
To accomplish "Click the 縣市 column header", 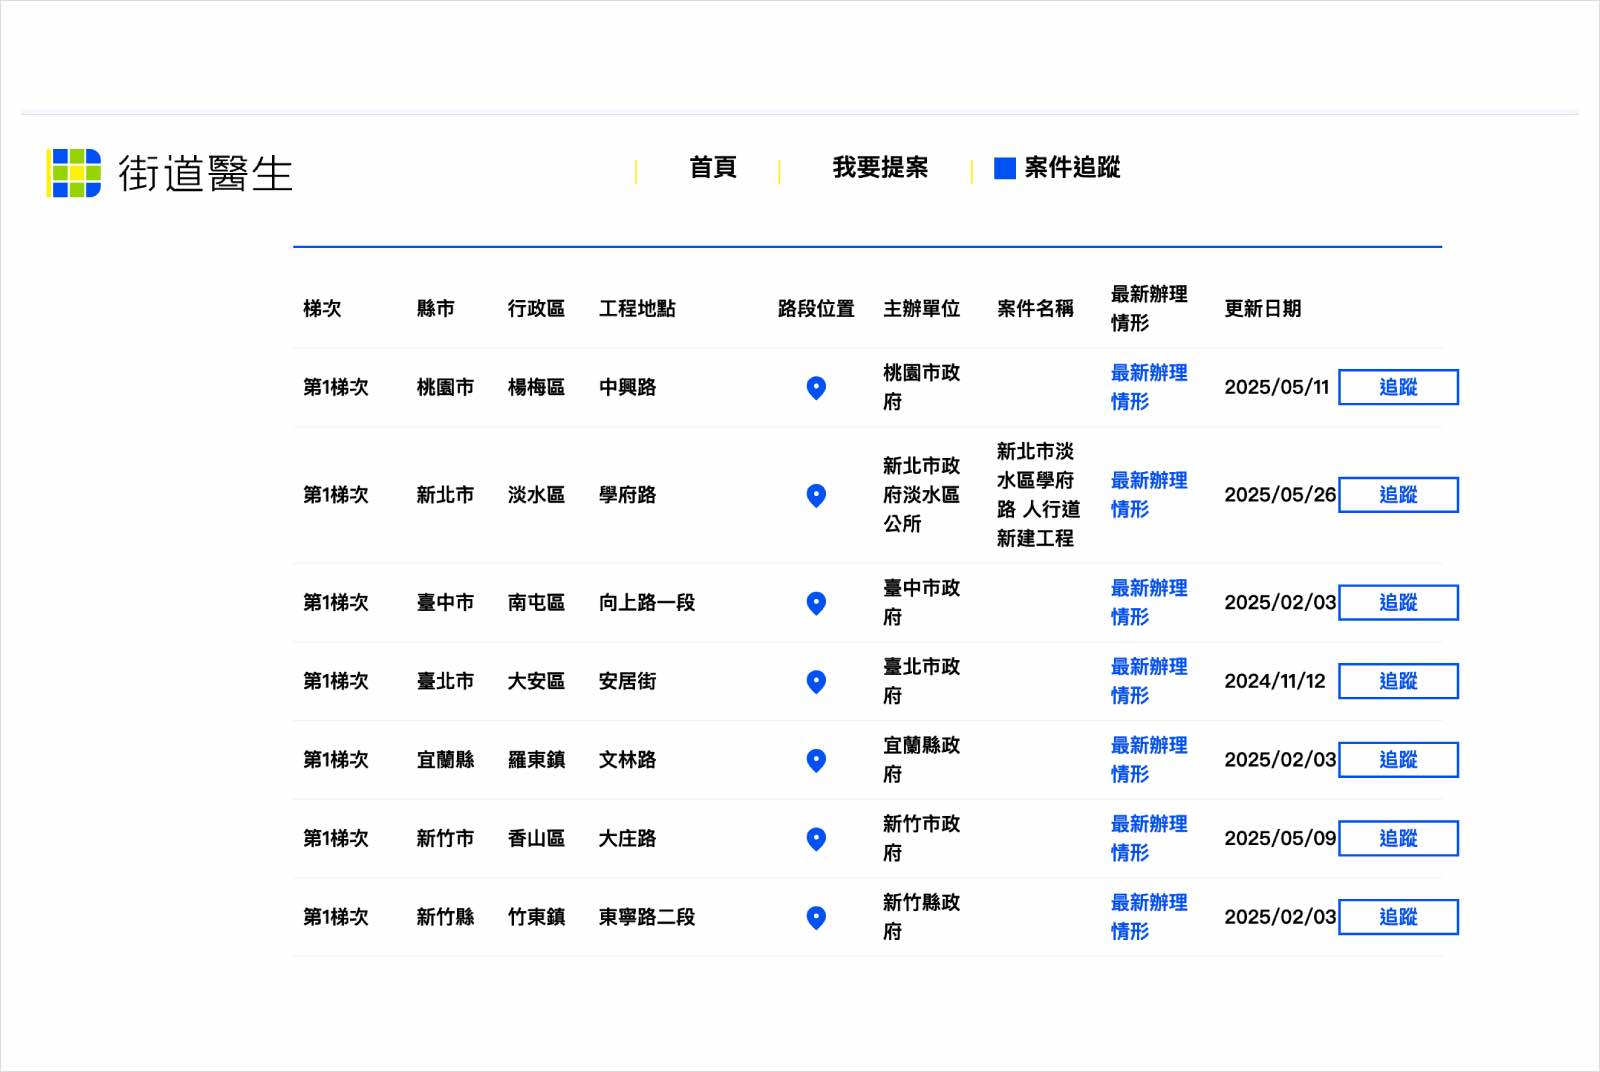I will click(x=436, y=309).
